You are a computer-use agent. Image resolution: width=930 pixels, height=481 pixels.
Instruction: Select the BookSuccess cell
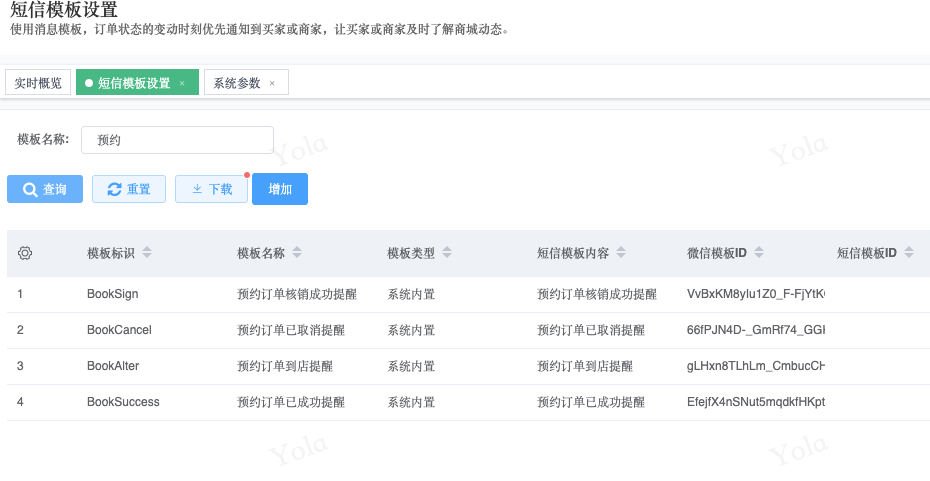[123, 402]
